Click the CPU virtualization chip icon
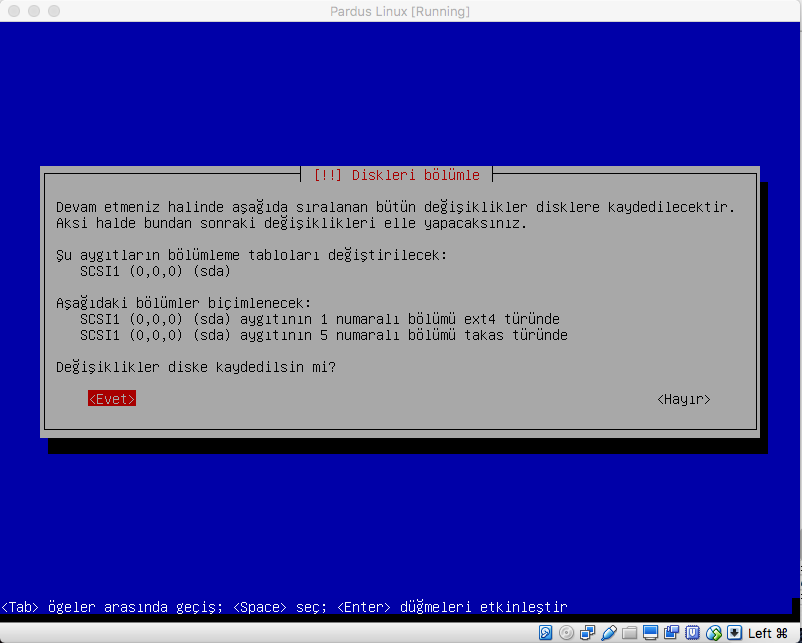 pos(693,633)
